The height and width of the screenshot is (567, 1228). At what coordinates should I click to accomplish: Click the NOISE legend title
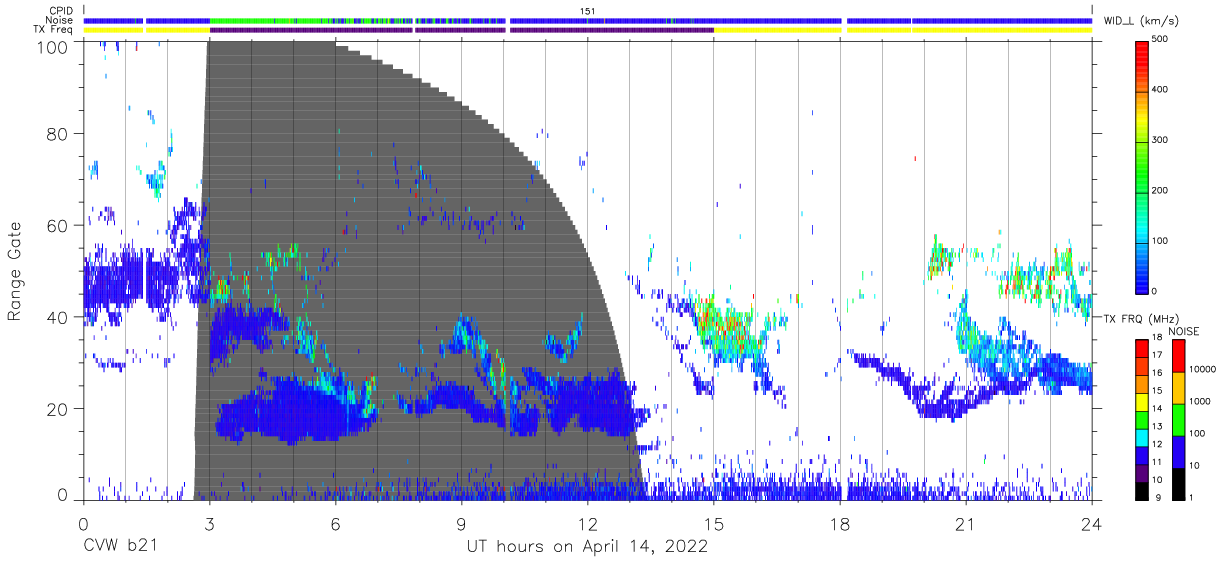click(x=1183, y=331)
